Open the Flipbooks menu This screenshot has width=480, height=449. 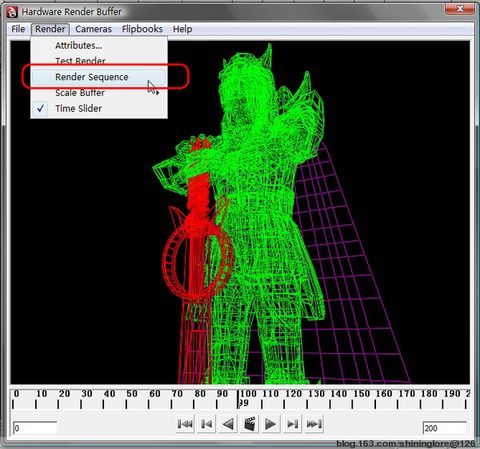coord(142,29)
